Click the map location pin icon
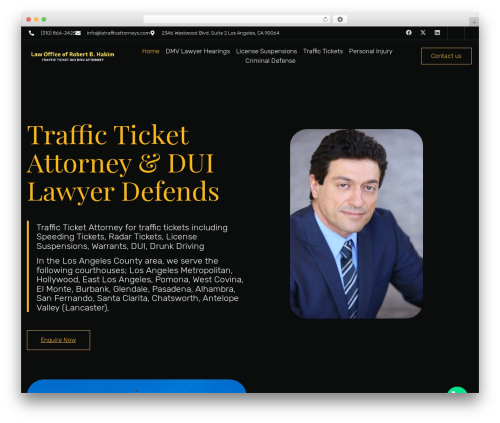This screenshot has width=500, height=423. [x=153, y=33]
